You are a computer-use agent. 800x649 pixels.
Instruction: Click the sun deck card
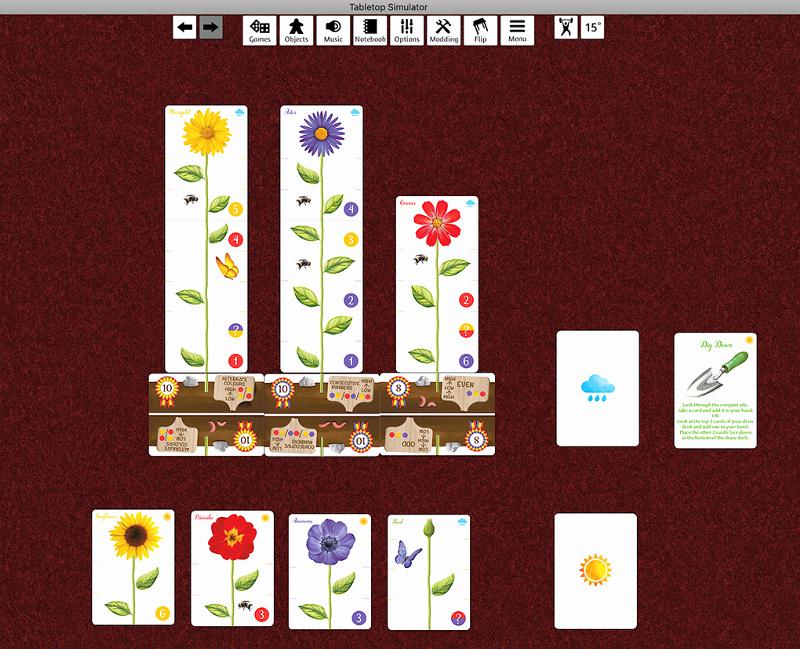coord(595,571)
